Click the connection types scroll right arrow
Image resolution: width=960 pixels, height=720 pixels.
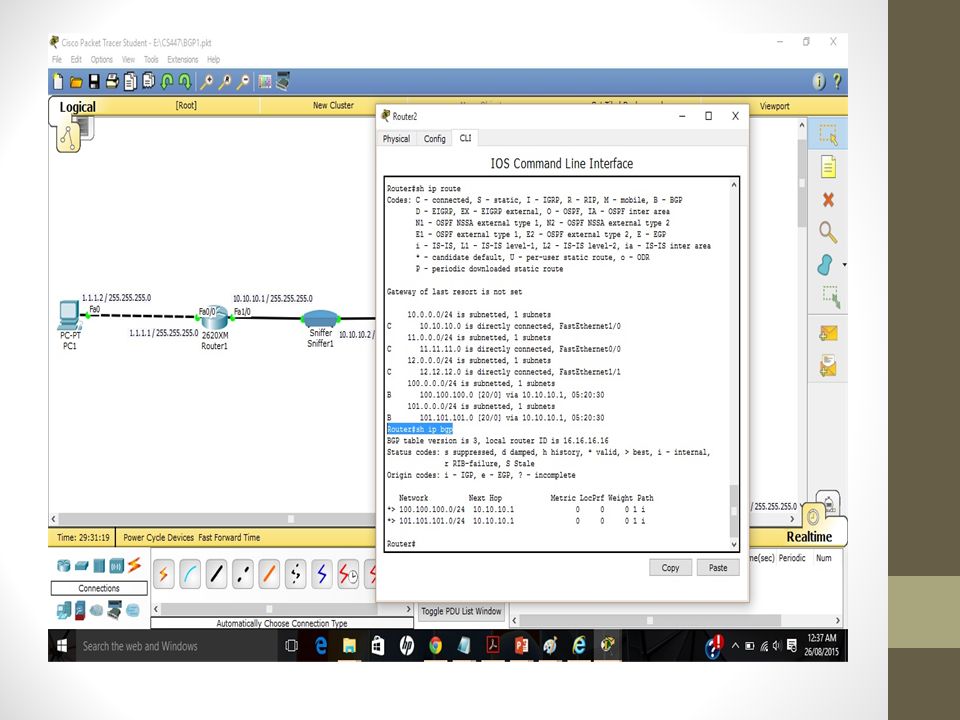pos(408,609)
